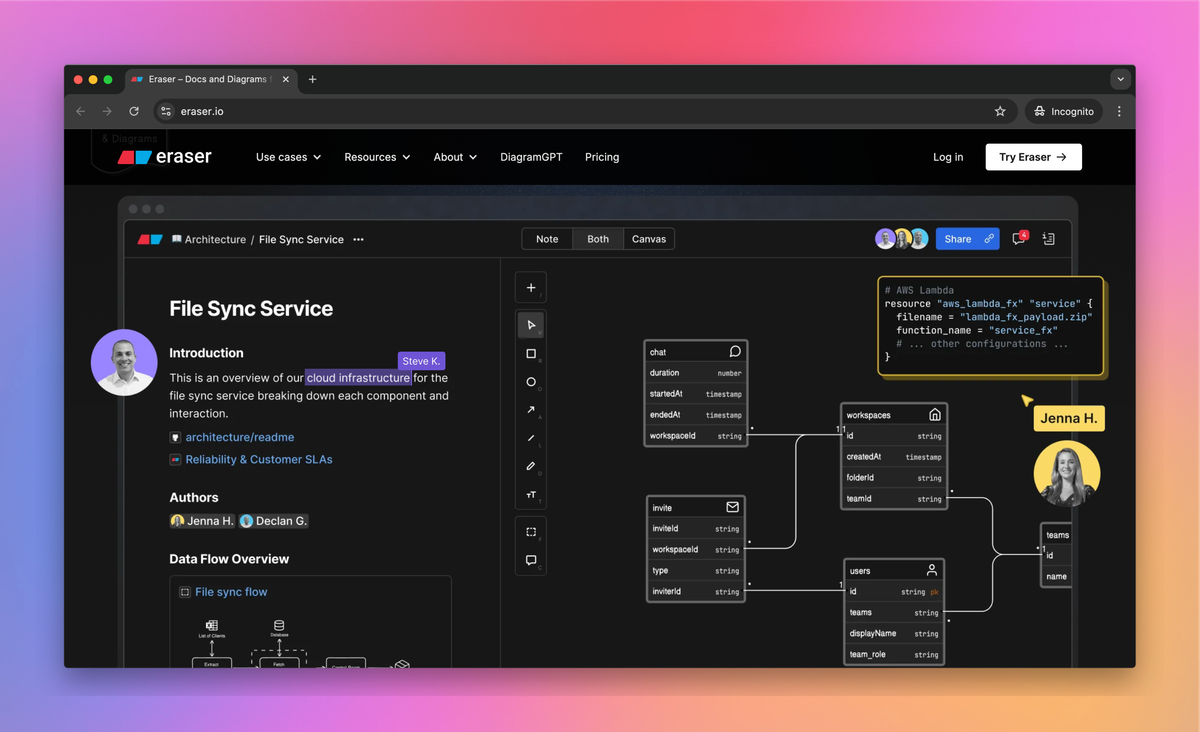Click the Jenna H. yellow cursor label
This screenshot has height=732, width=1200.
1069,418
